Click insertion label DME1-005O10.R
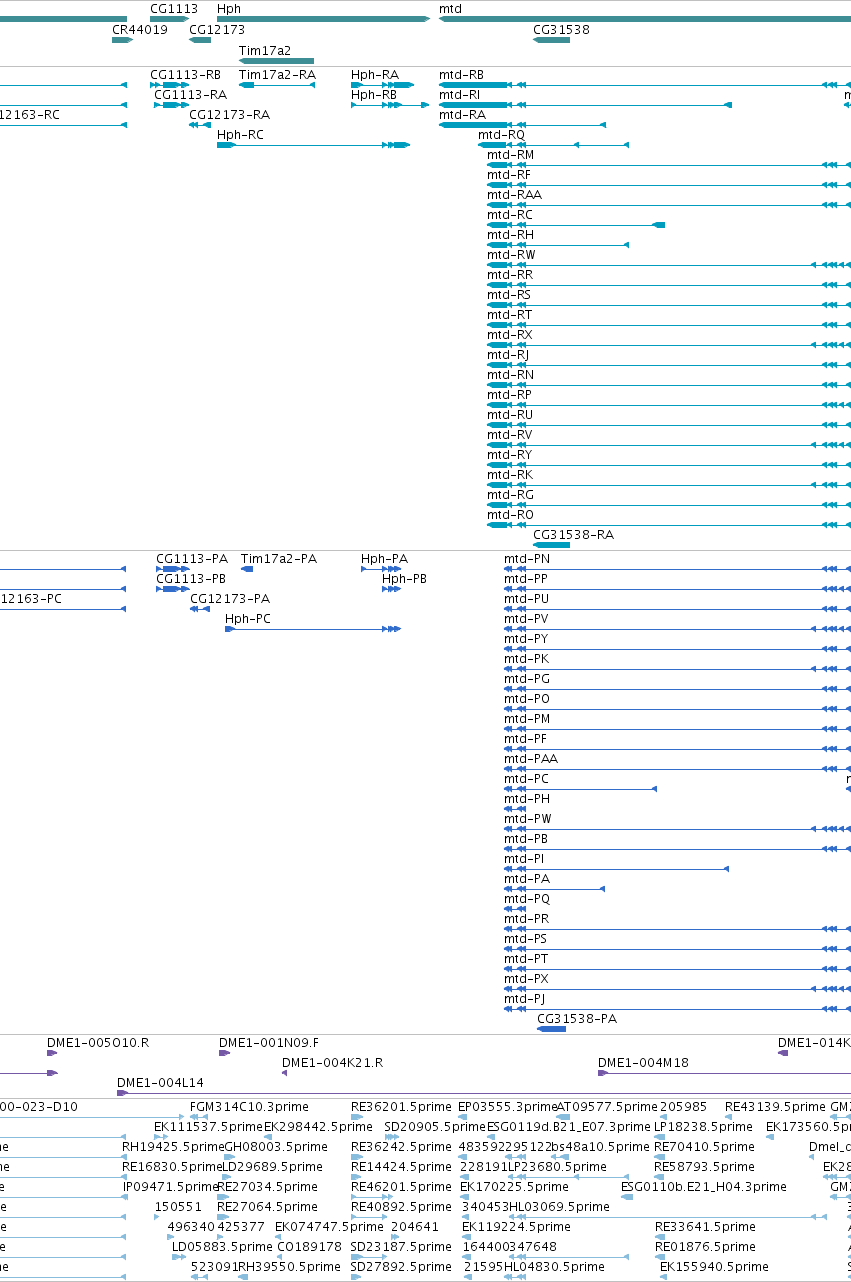851x1282 pixels. point(98,1043)
